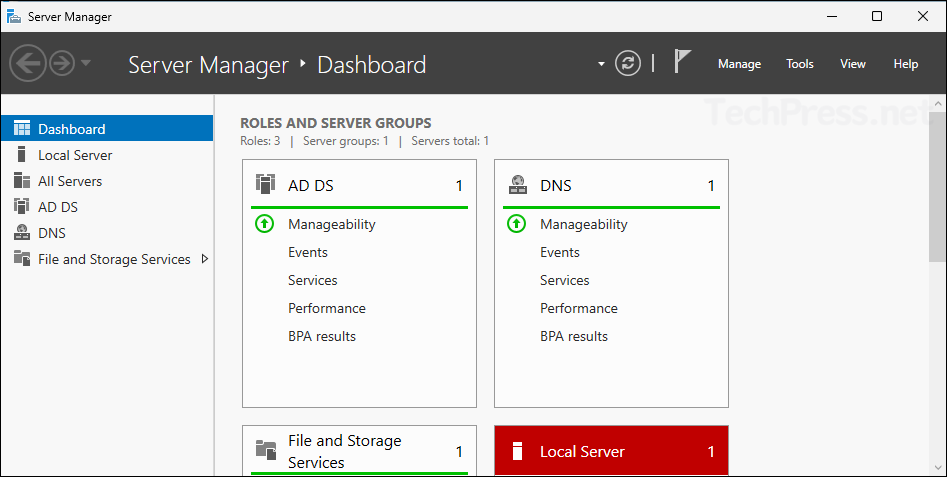Image resolution: width=947 pixels, height=477 pixels.
Task: Click the Local Server sidebar icon
Action: 22,155
